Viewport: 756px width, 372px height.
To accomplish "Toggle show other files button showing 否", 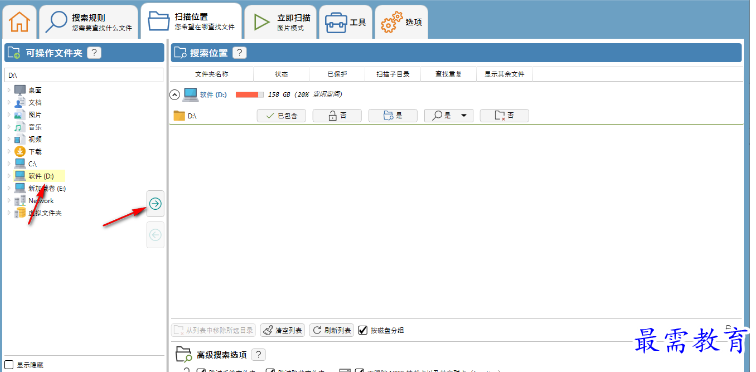I will click(504, 116).
